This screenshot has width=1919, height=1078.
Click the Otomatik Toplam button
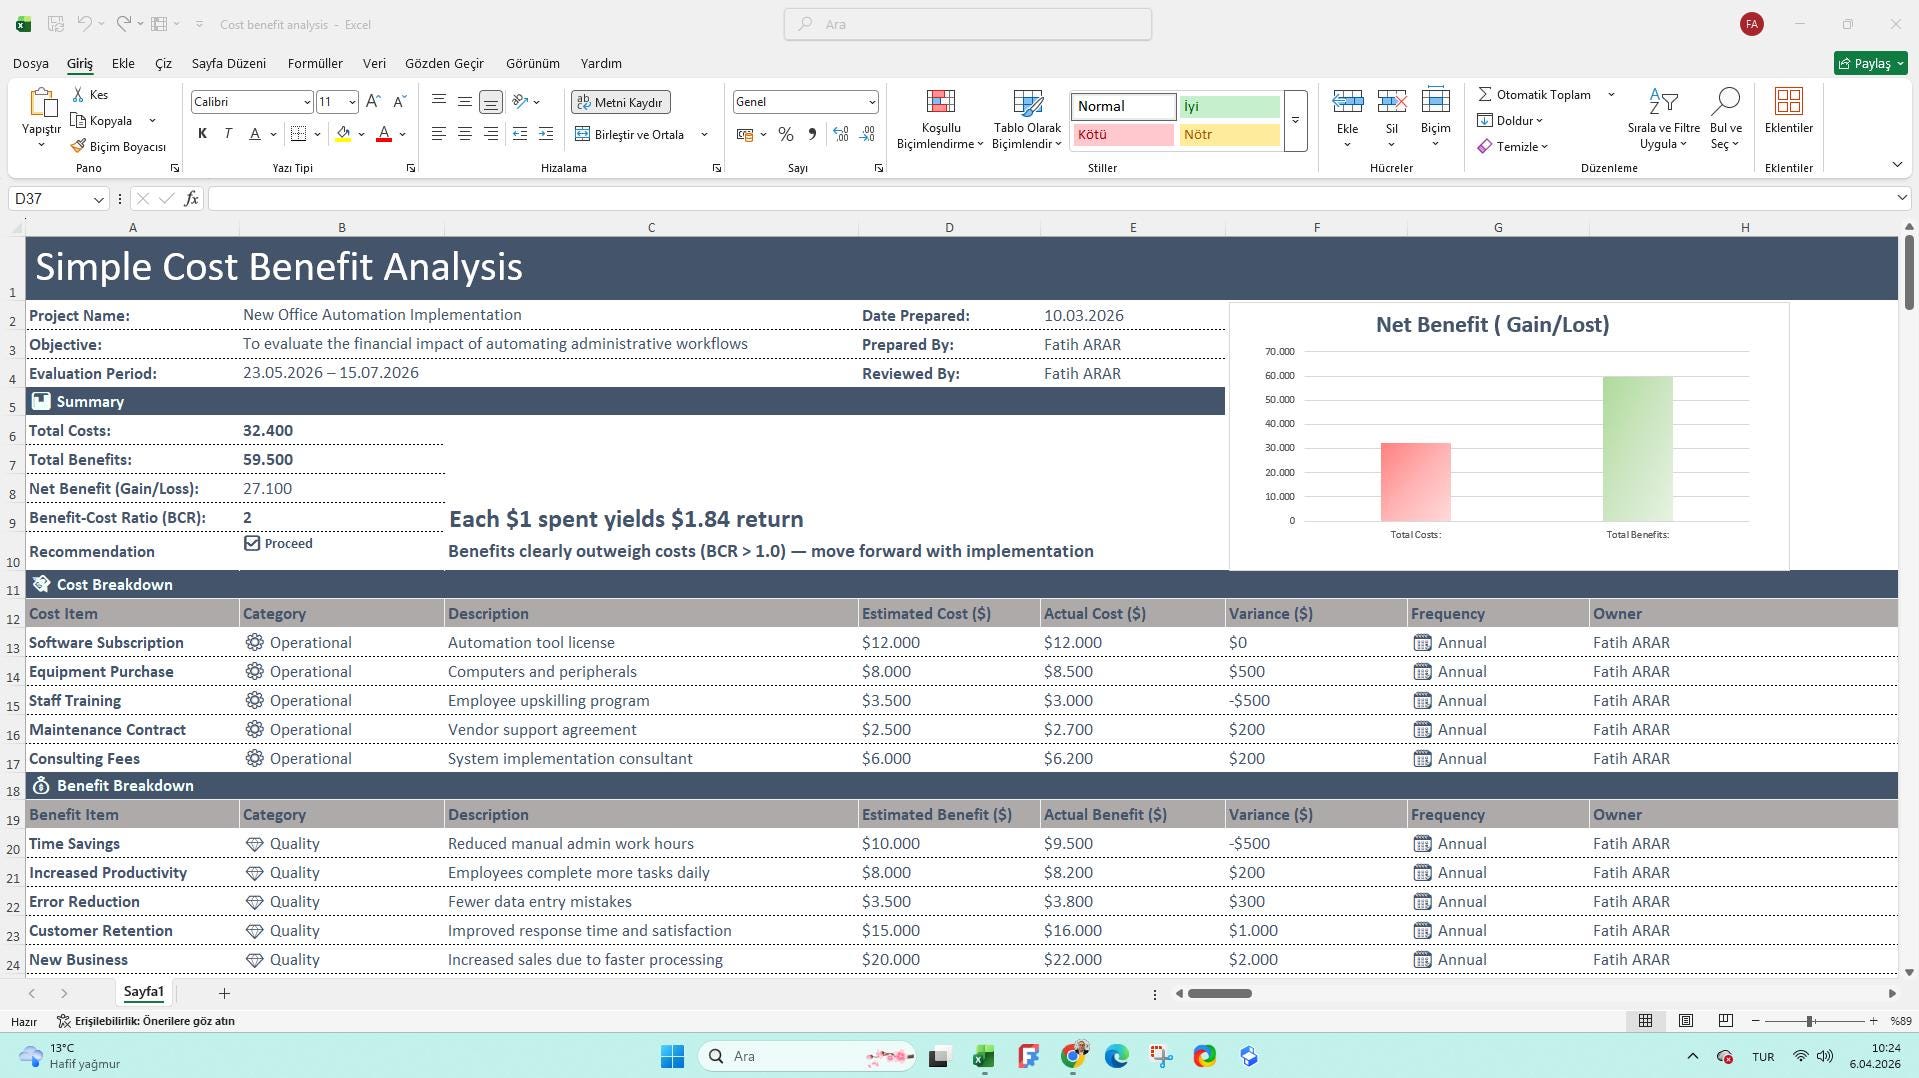(1535, 95)
